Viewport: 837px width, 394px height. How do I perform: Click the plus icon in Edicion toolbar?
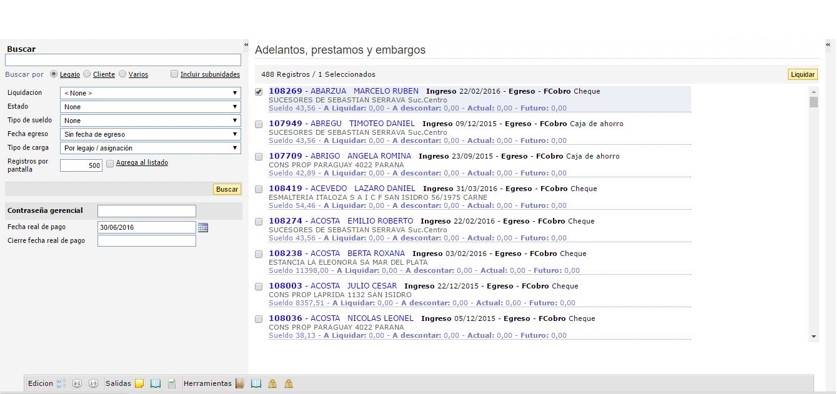77,383
